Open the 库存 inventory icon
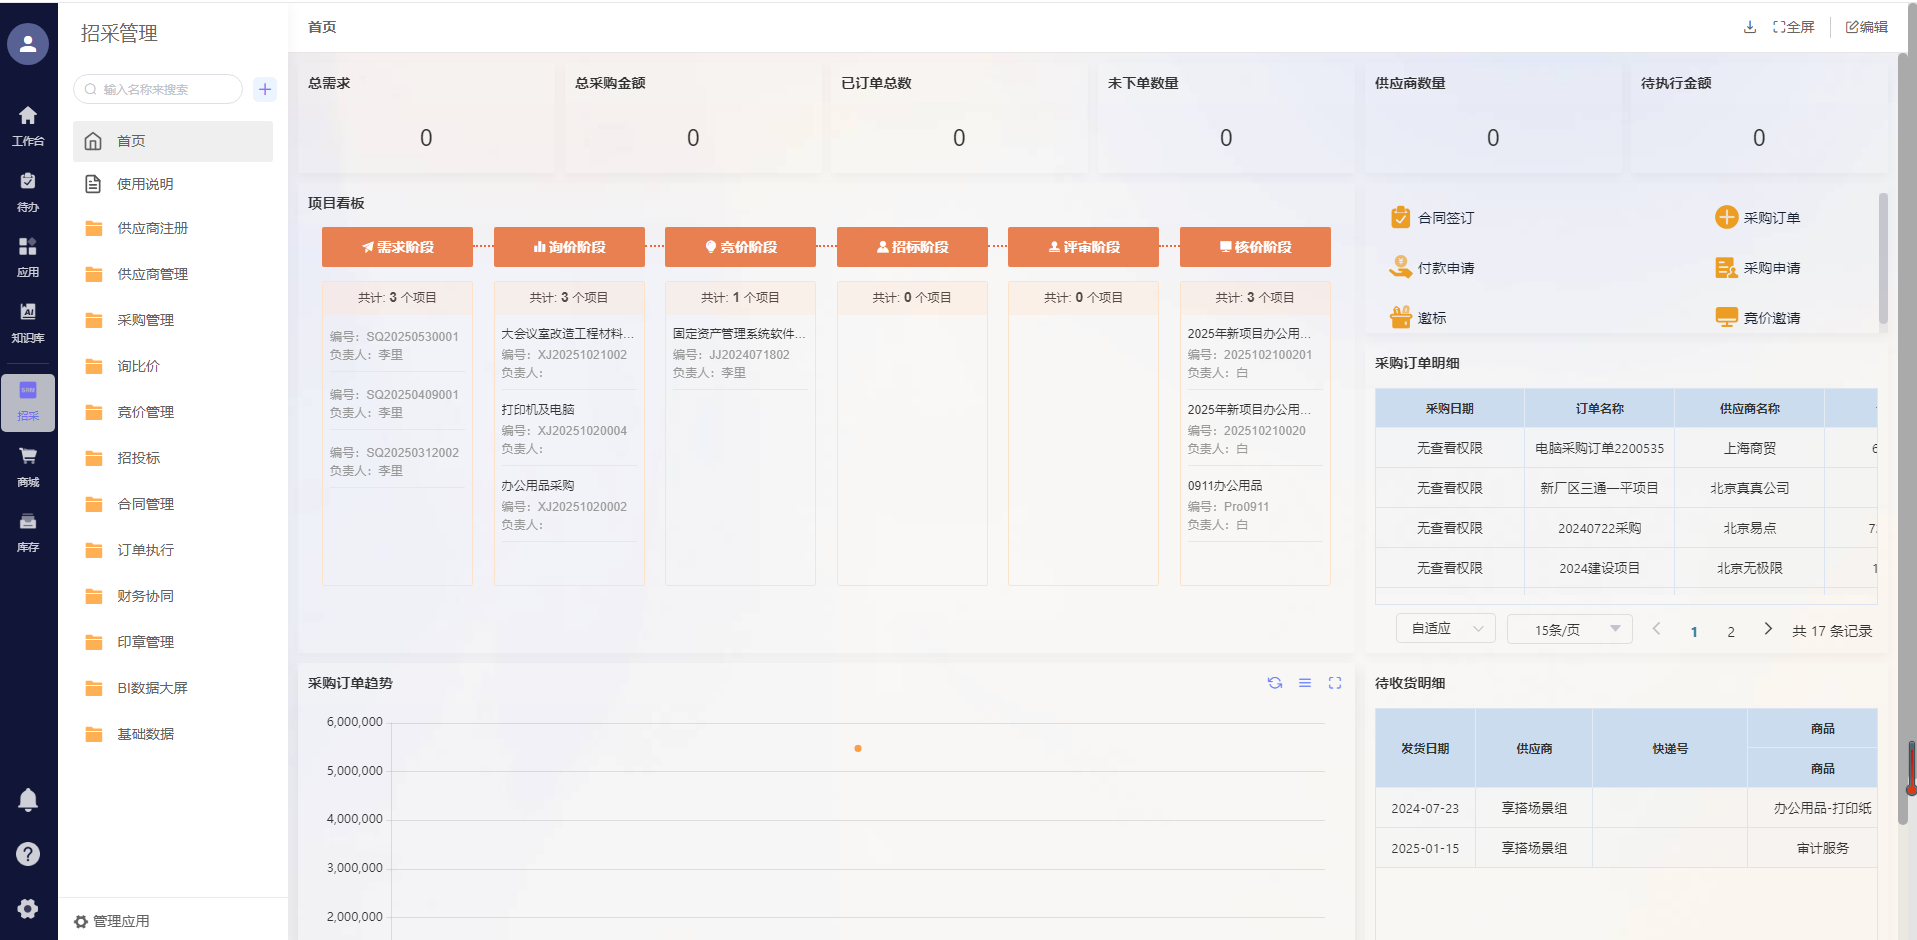Image resolution: width=1917 pixels, height=940 pixels. (28, 530)
